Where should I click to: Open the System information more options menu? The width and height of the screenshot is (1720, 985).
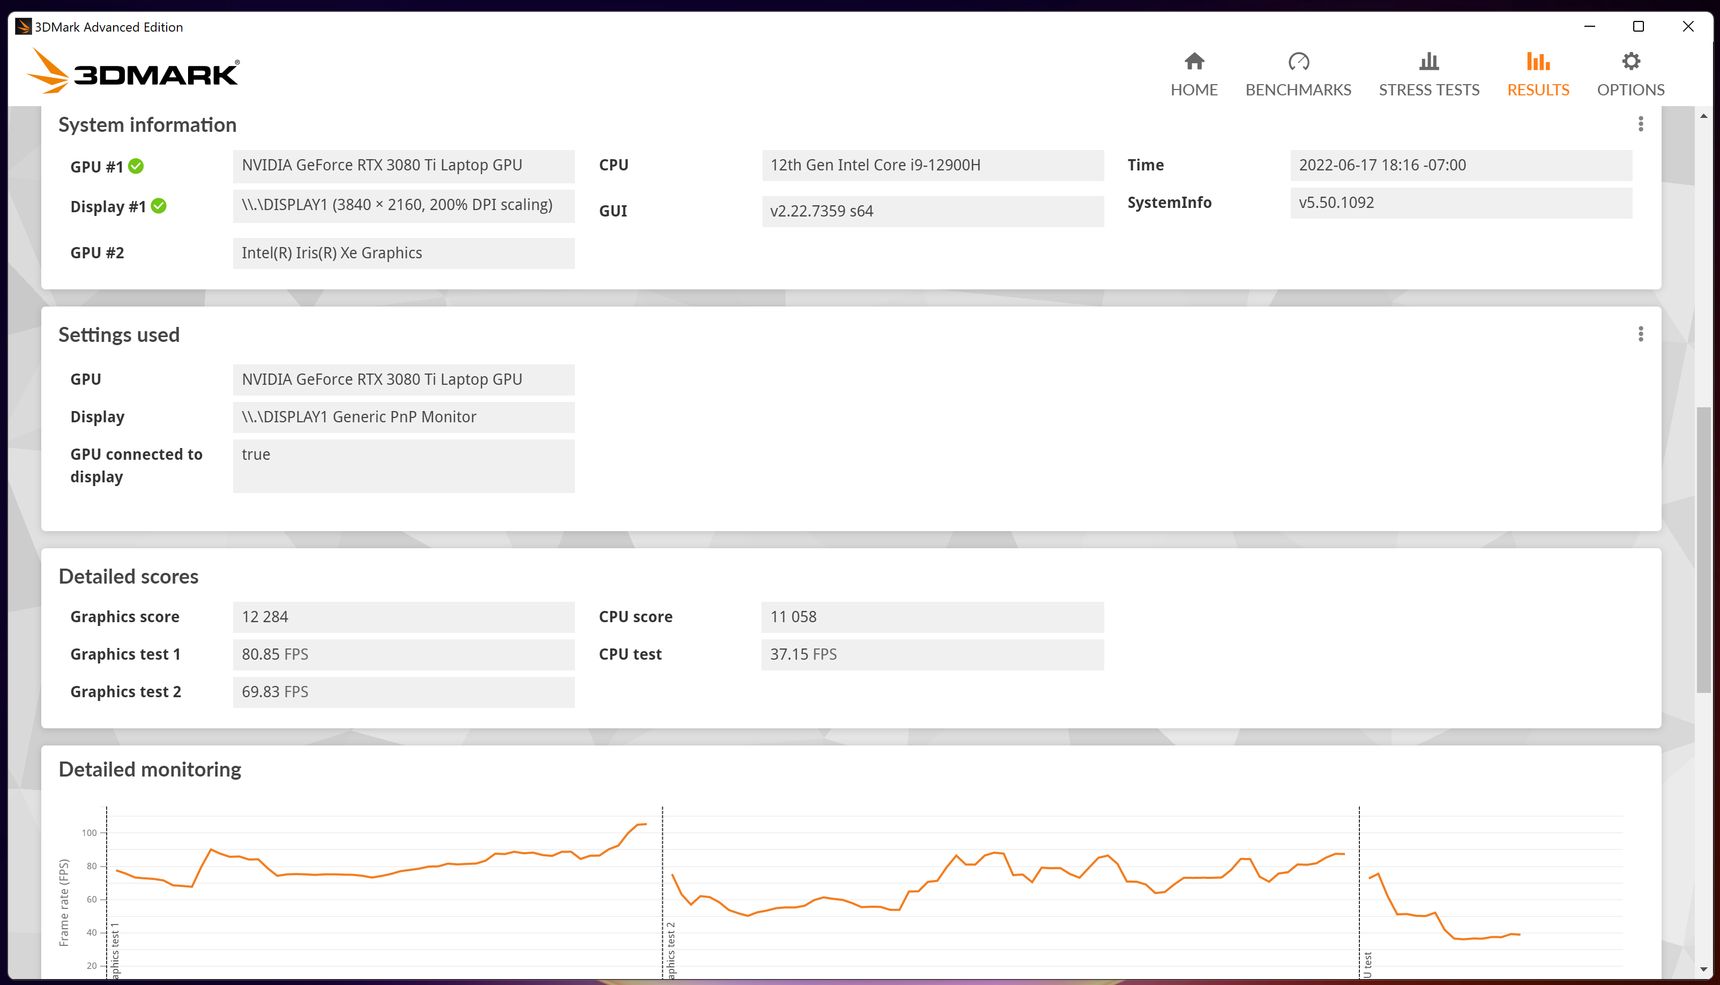click(x=1640, y=124)
